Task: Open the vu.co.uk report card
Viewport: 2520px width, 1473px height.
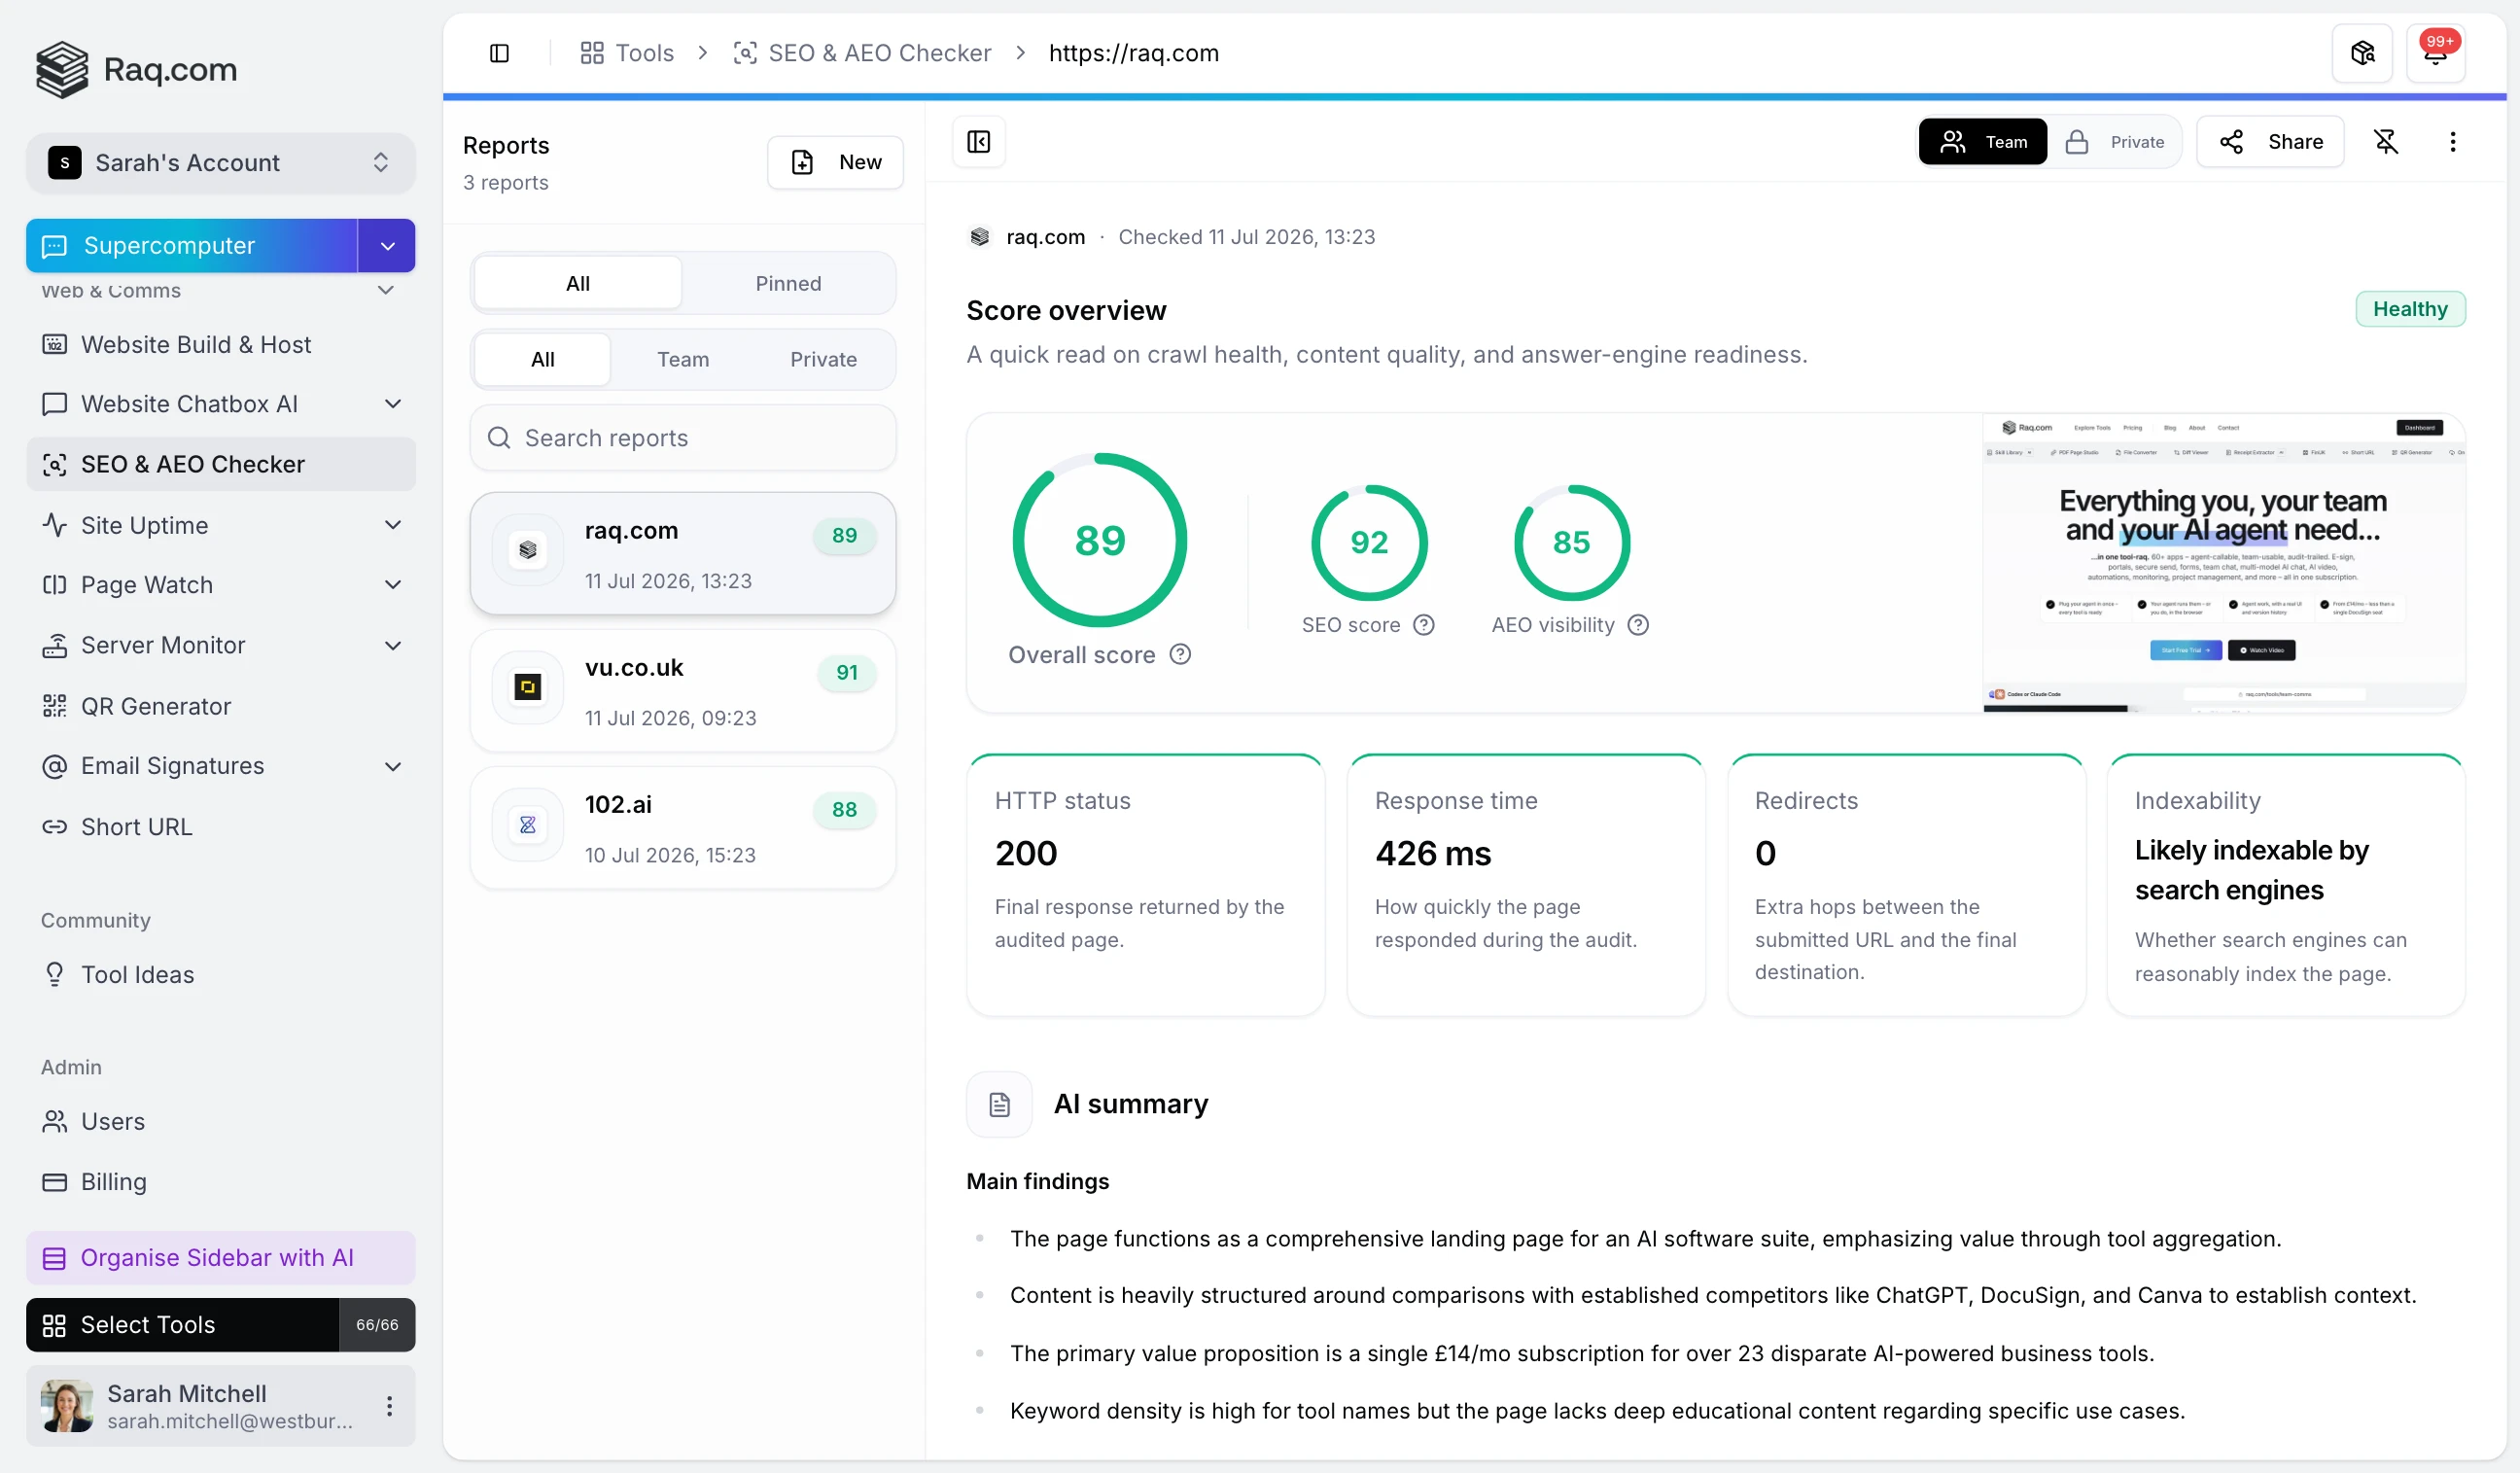Action: 683,691
